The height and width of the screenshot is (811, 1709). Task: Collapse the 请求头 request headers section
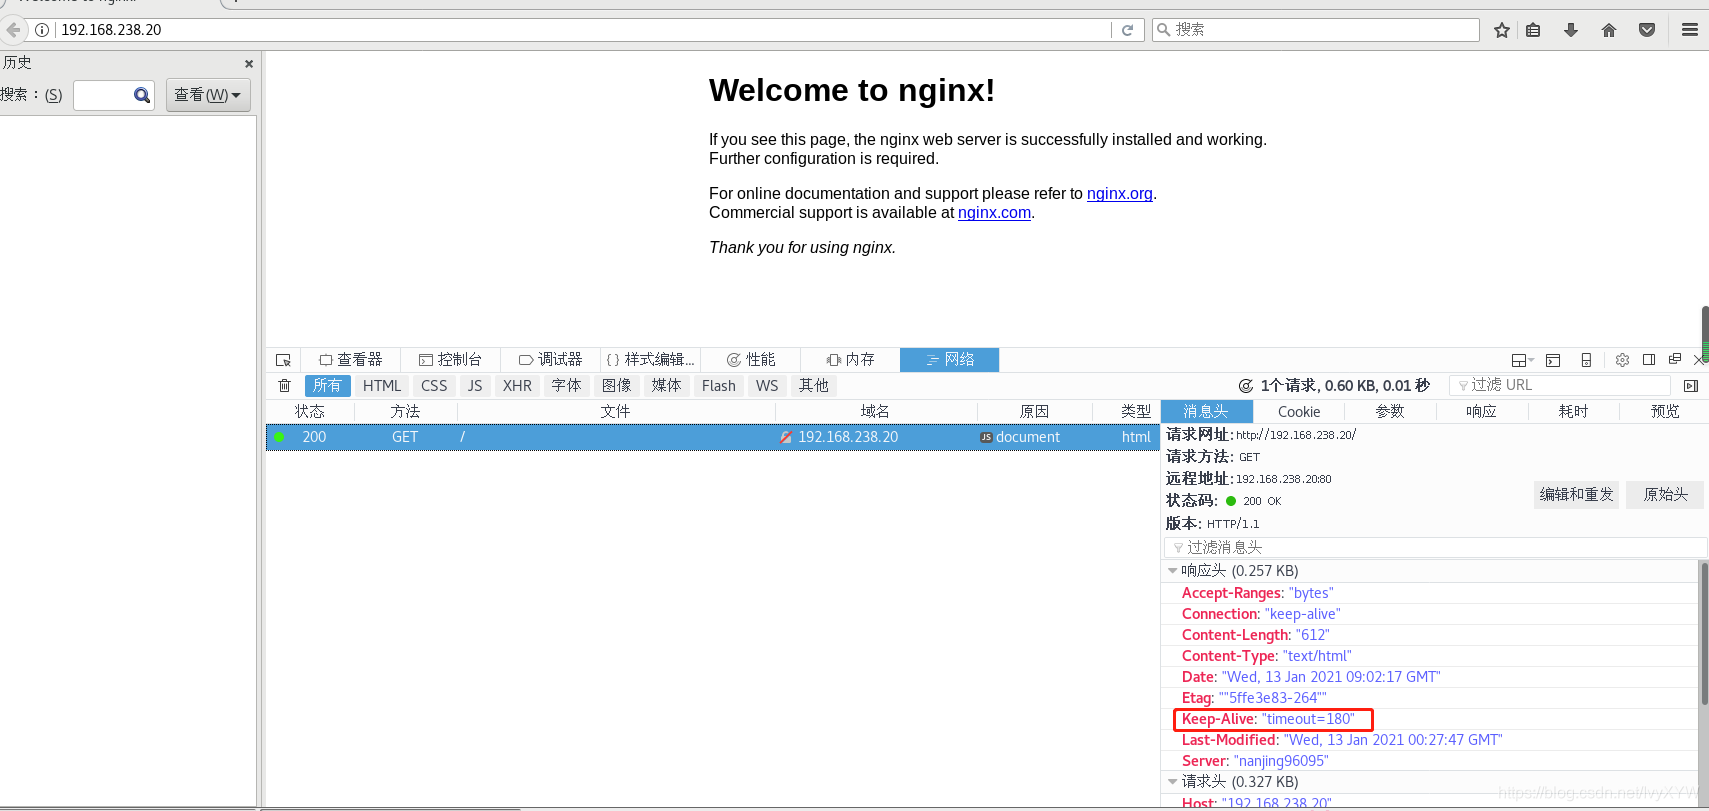click(1173, 782)
